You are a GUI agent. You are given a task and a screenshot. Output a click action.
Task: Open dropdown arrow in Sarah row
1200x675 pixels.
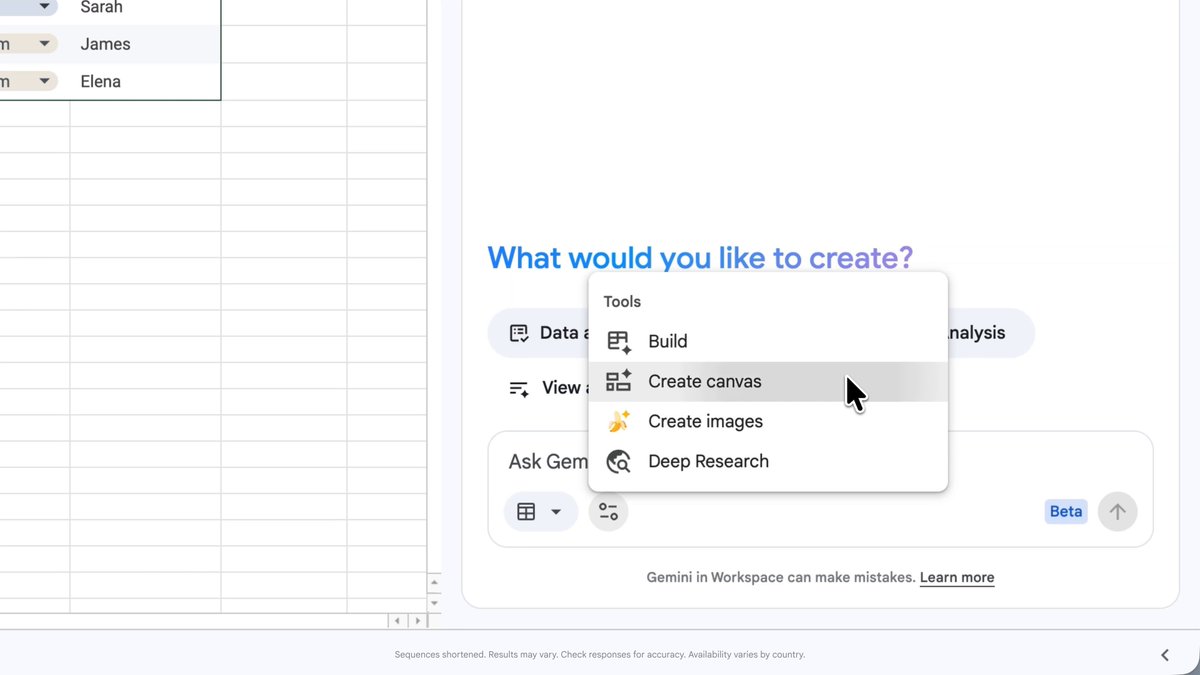pyautogui.click(x=44, y=7)
